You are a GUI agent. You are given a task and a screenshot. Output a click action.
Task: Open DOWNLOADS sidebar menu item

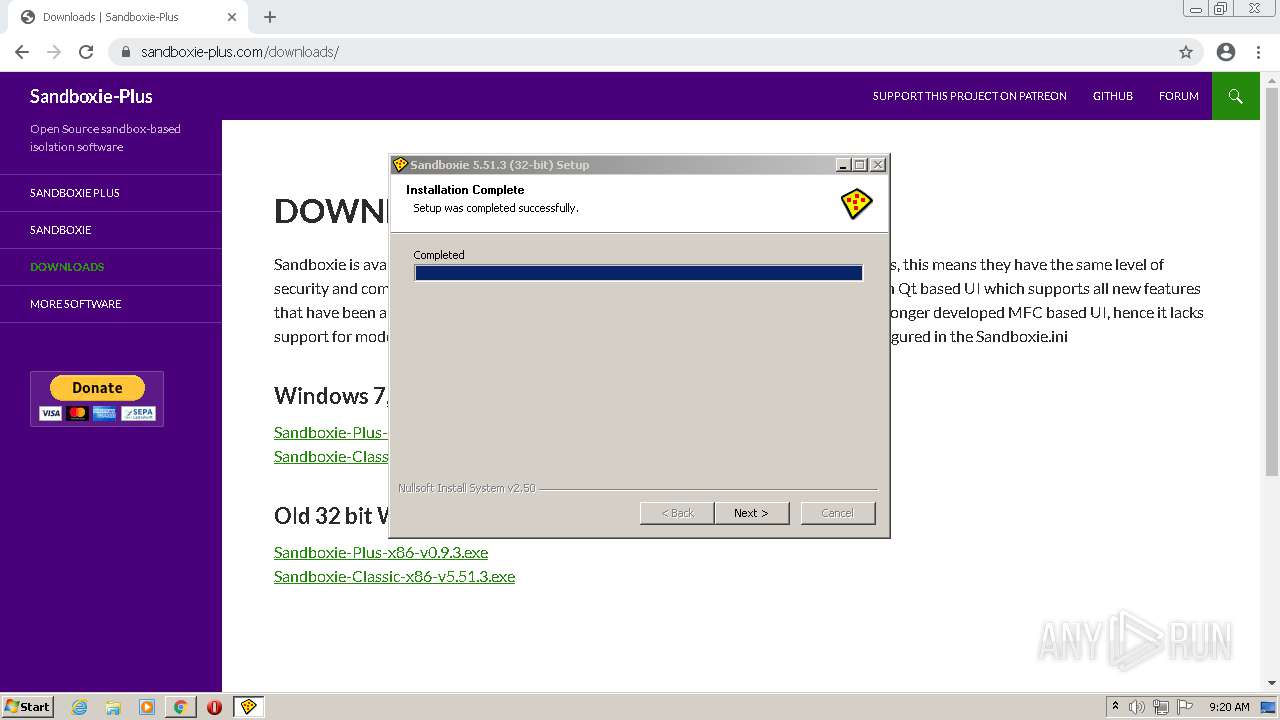point(67,267)
